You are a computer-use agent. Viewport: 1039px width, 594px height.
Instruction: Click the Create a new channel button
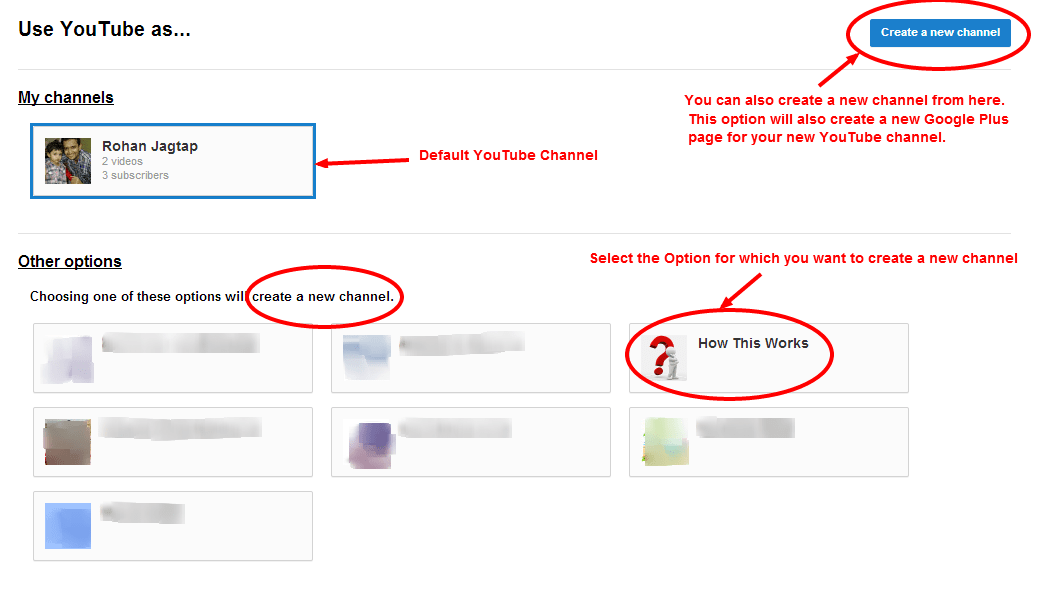(x=940, y=32)
